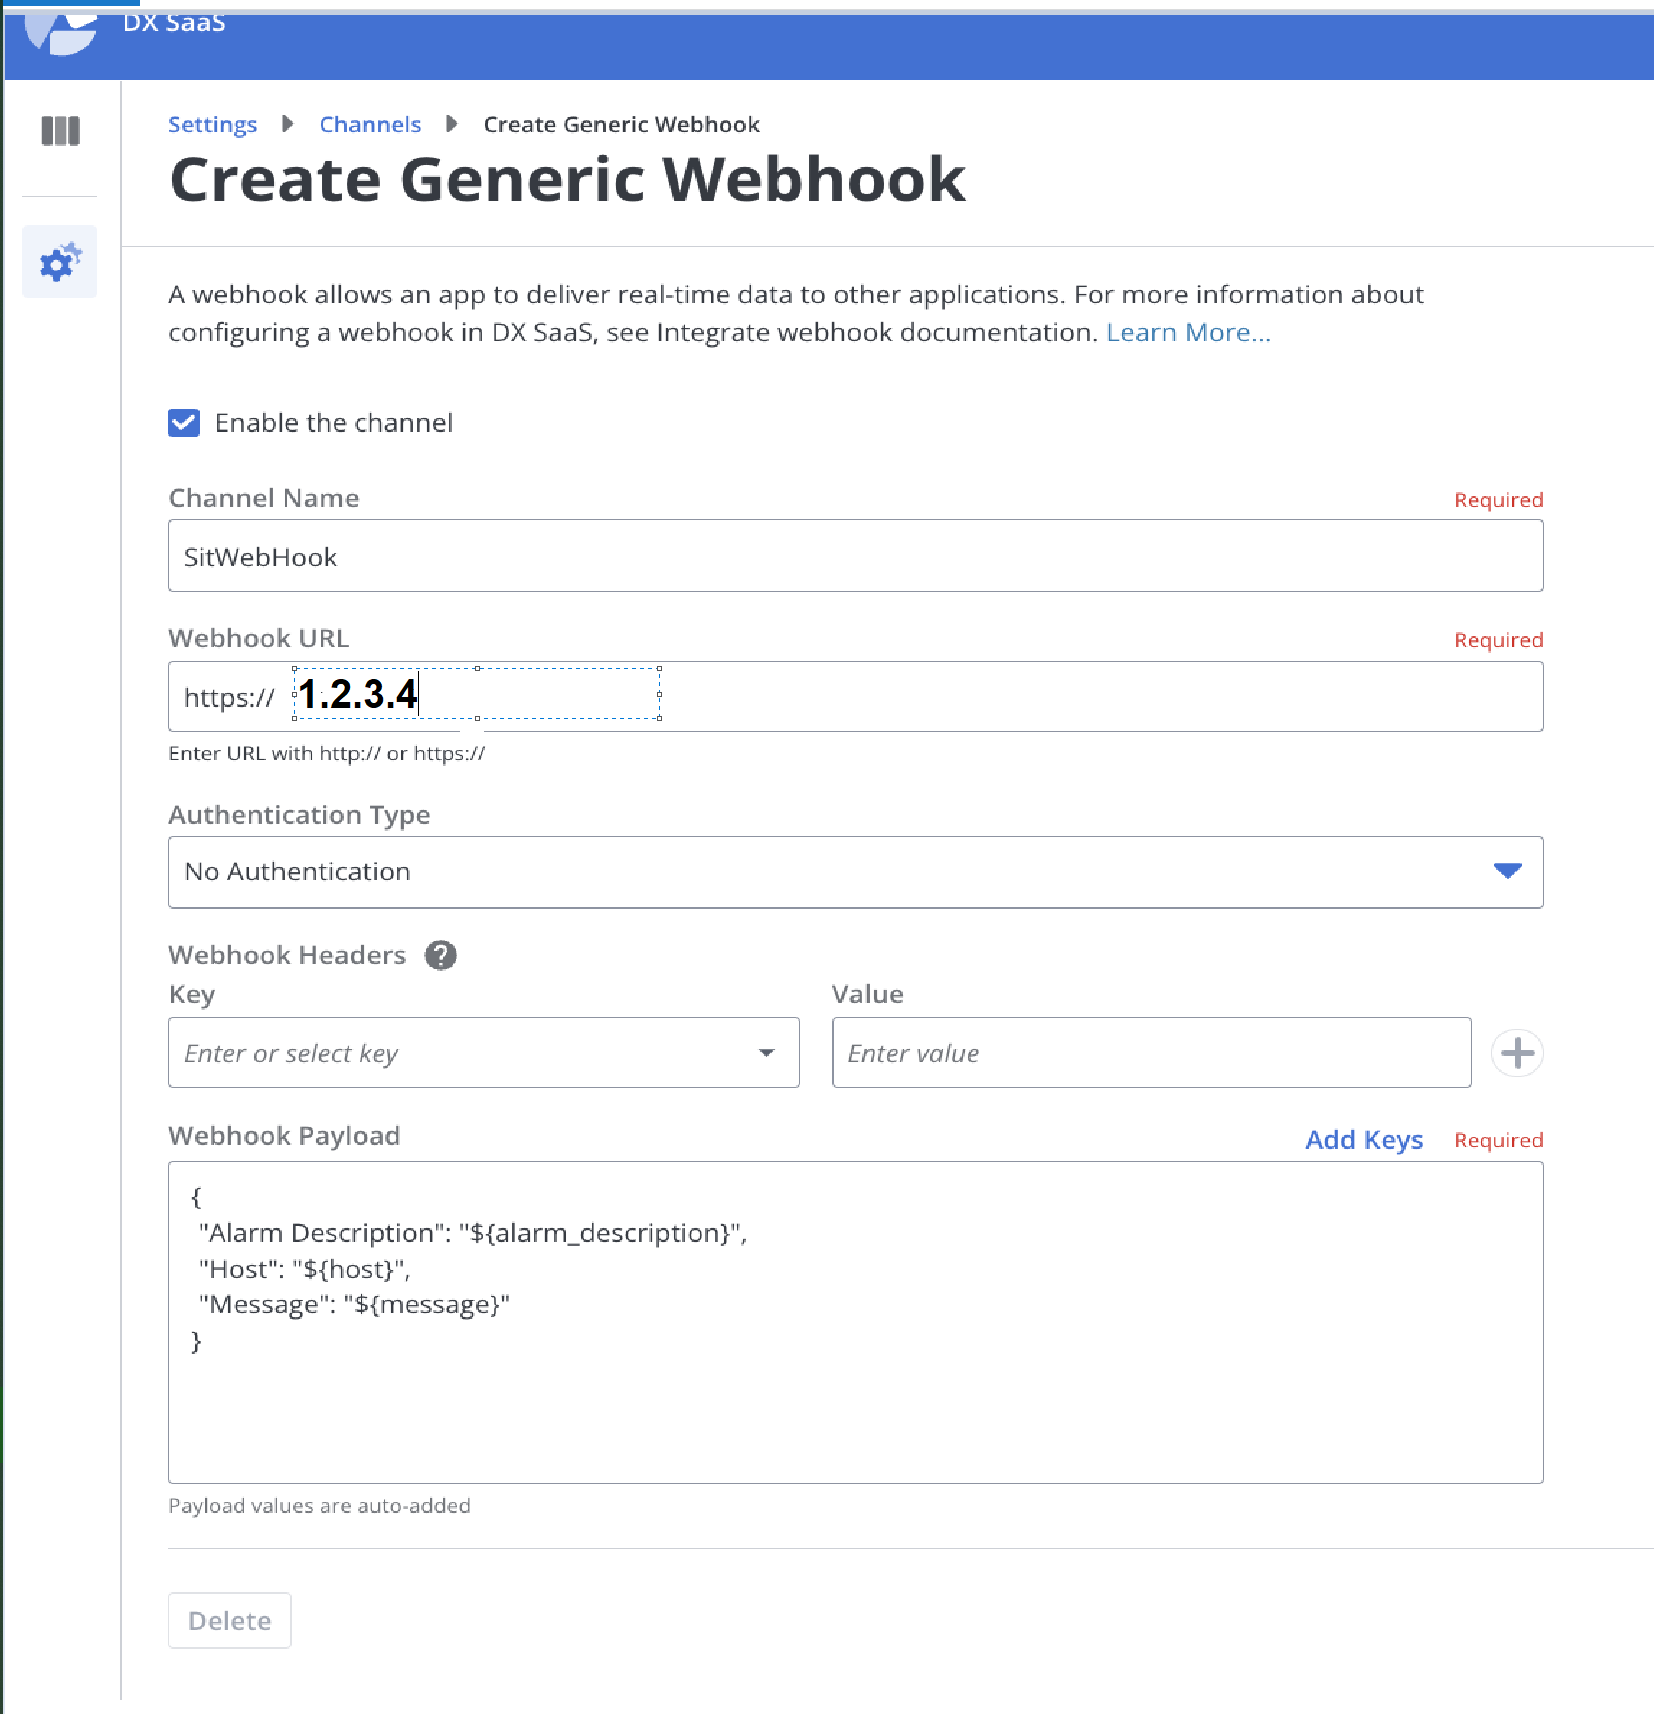Click inside the Webhook Payload text area
1654x1714 pixels.
click(x=855, y=1400)
